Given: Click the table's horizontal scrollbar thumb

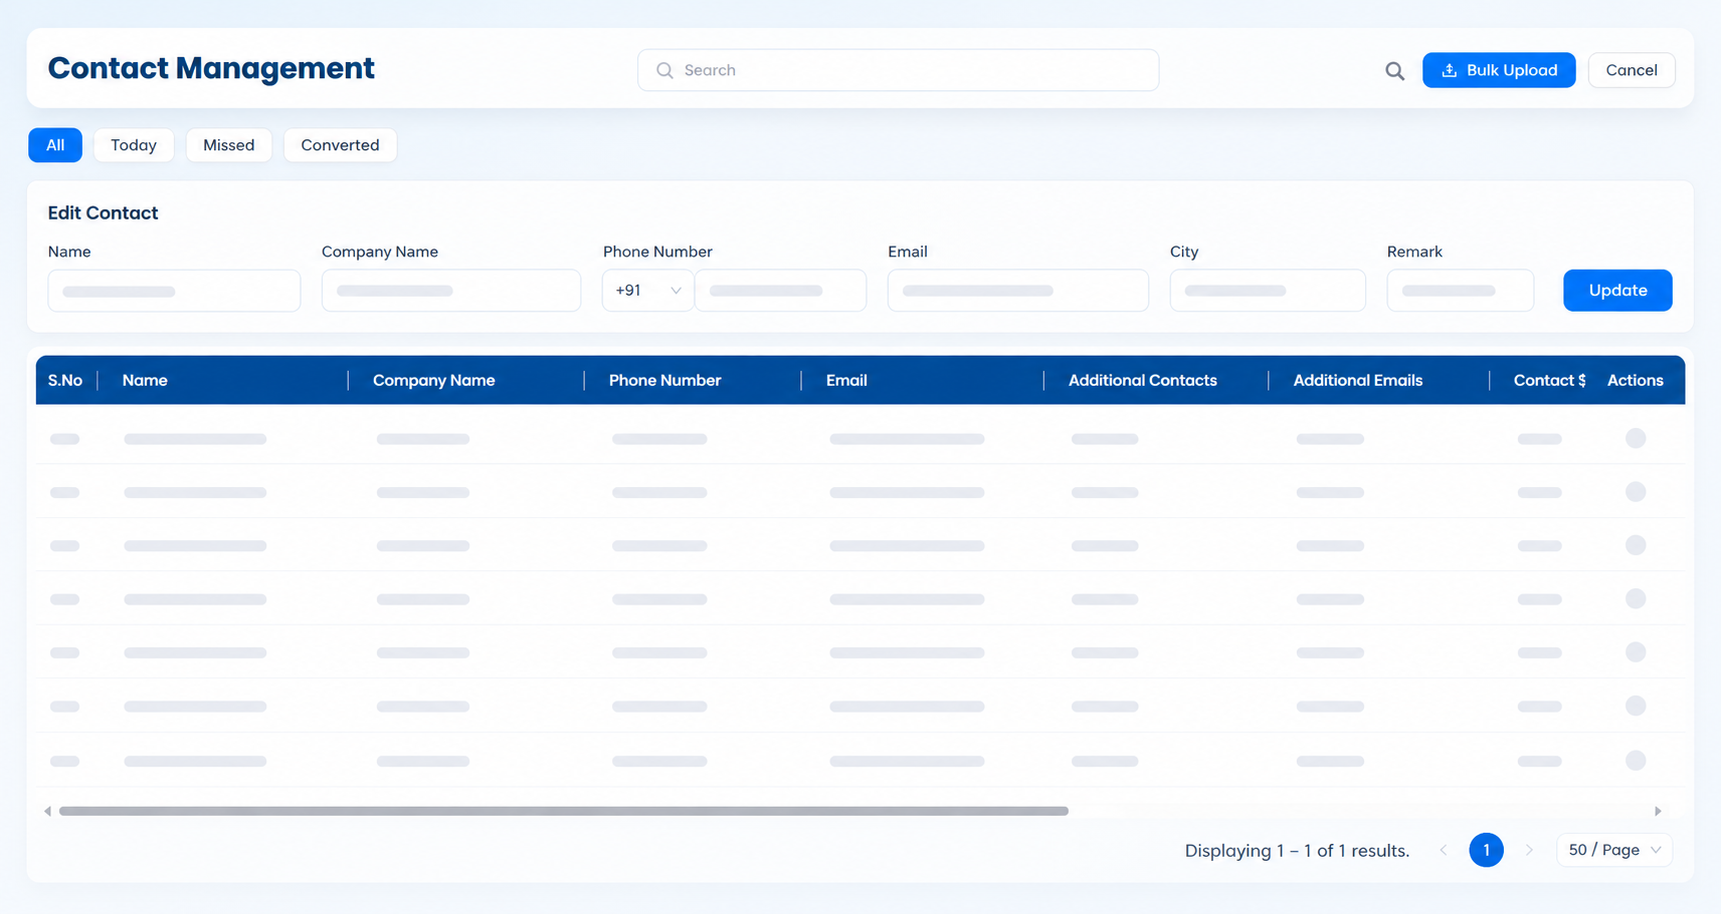Looking at the screenshot, I should pyautogui.click(x=564, y=811).
